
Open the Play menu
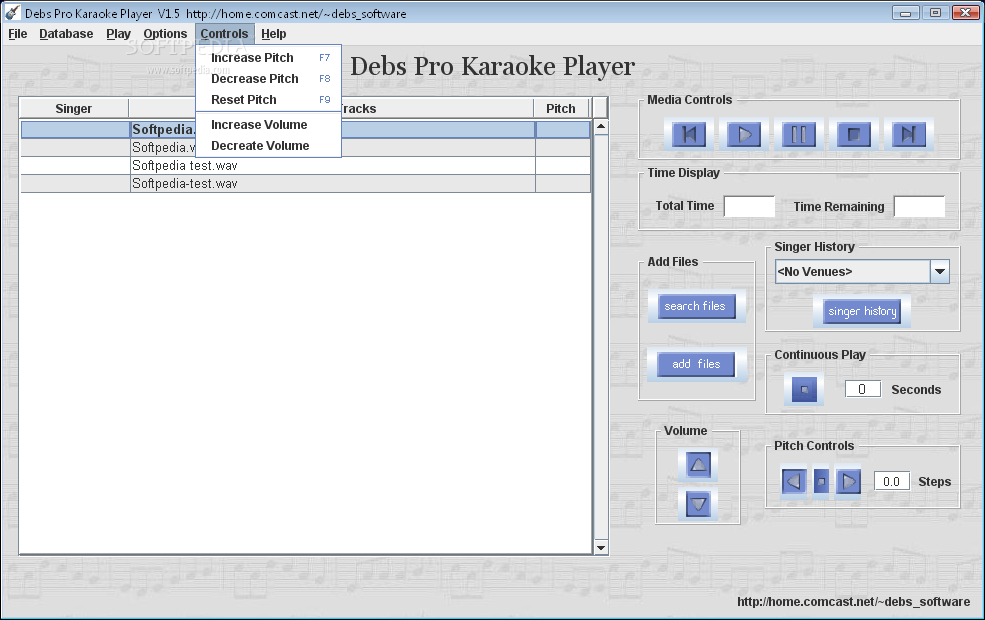tap(118, 34)
